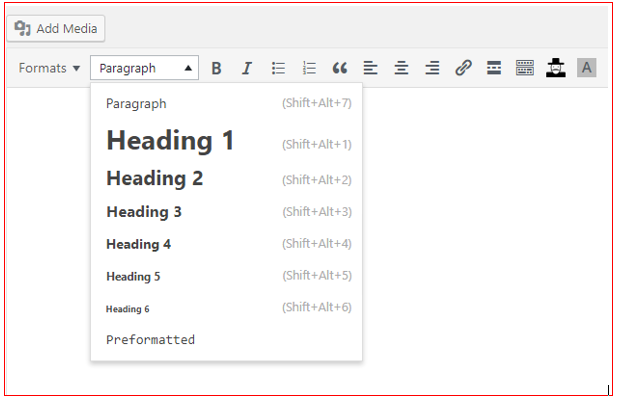Choose Heading 2 format
Screen dimensions: 622x396
tap(227, 179)
